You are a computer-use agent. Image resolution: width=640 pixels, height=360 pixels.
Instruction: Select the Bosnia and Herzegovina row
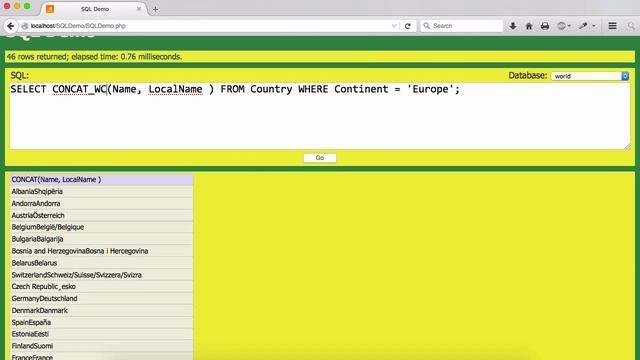[x=101, y=251]
